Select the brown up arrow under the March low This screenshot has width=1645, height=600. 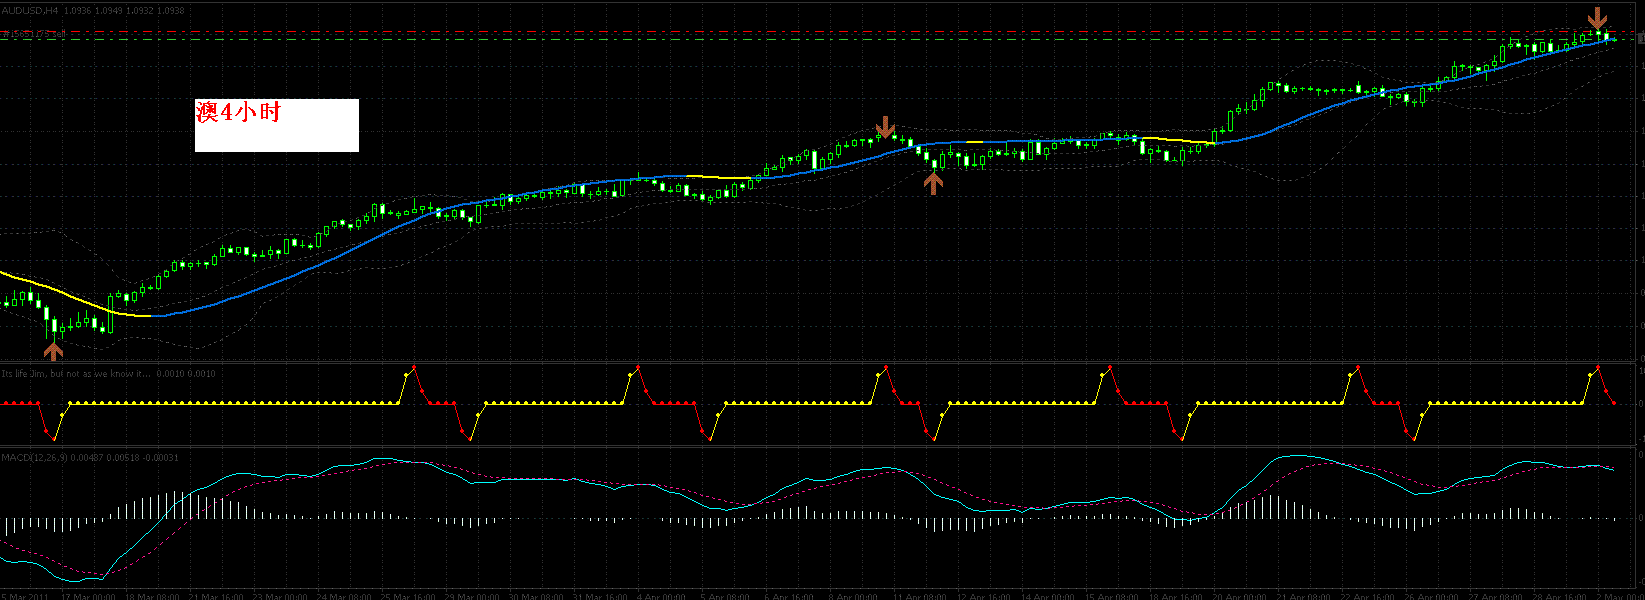53,351
